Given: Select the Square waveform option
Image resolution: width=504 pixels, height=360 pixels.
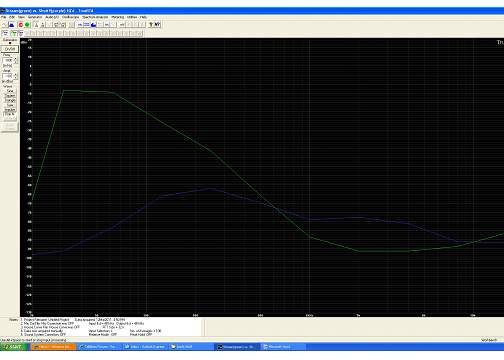Looking at the screenshot, I should [x=10, y=95].
